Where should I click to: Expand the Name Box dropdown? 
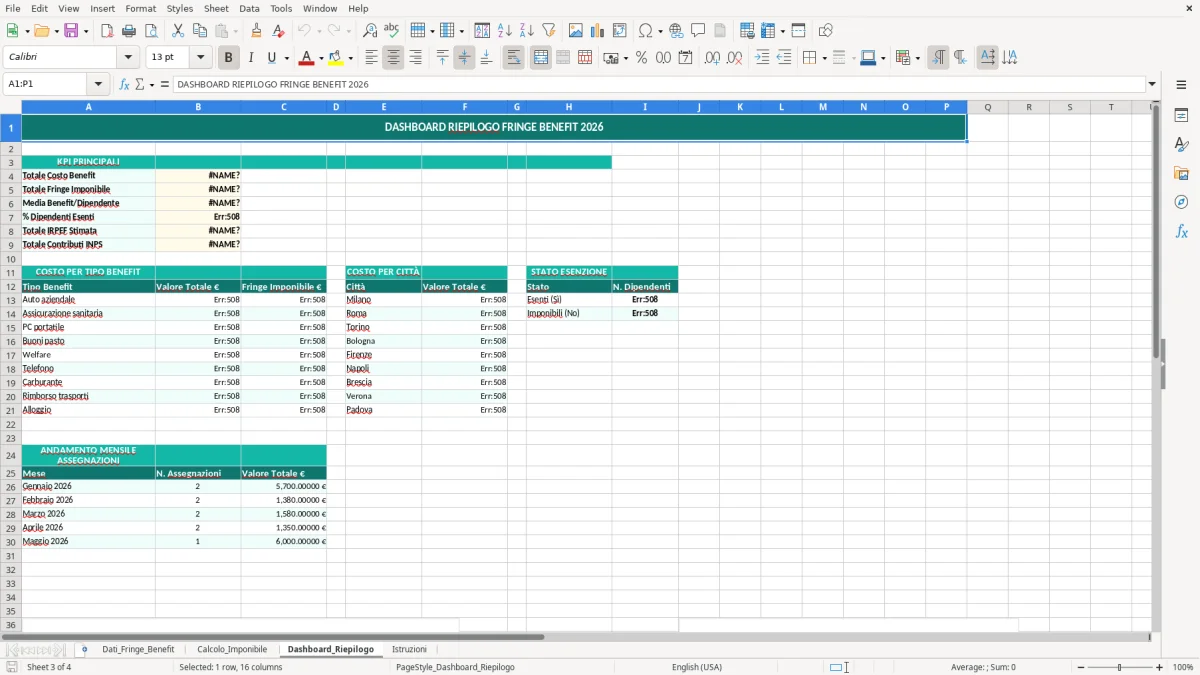(98, 85)
